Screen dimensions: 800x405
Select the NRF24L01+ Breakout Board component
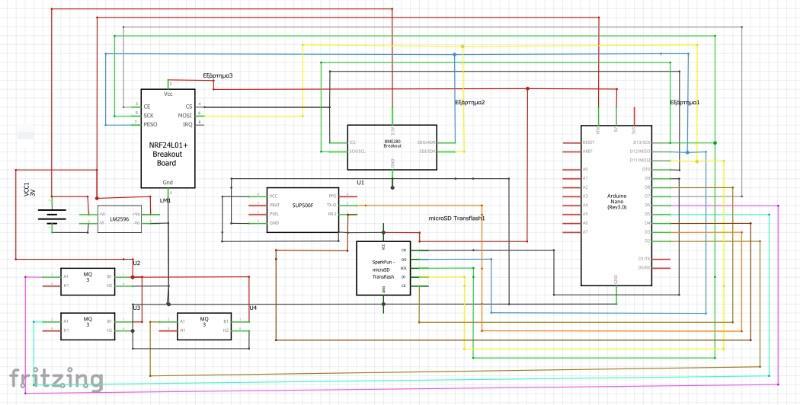[168, 139]
